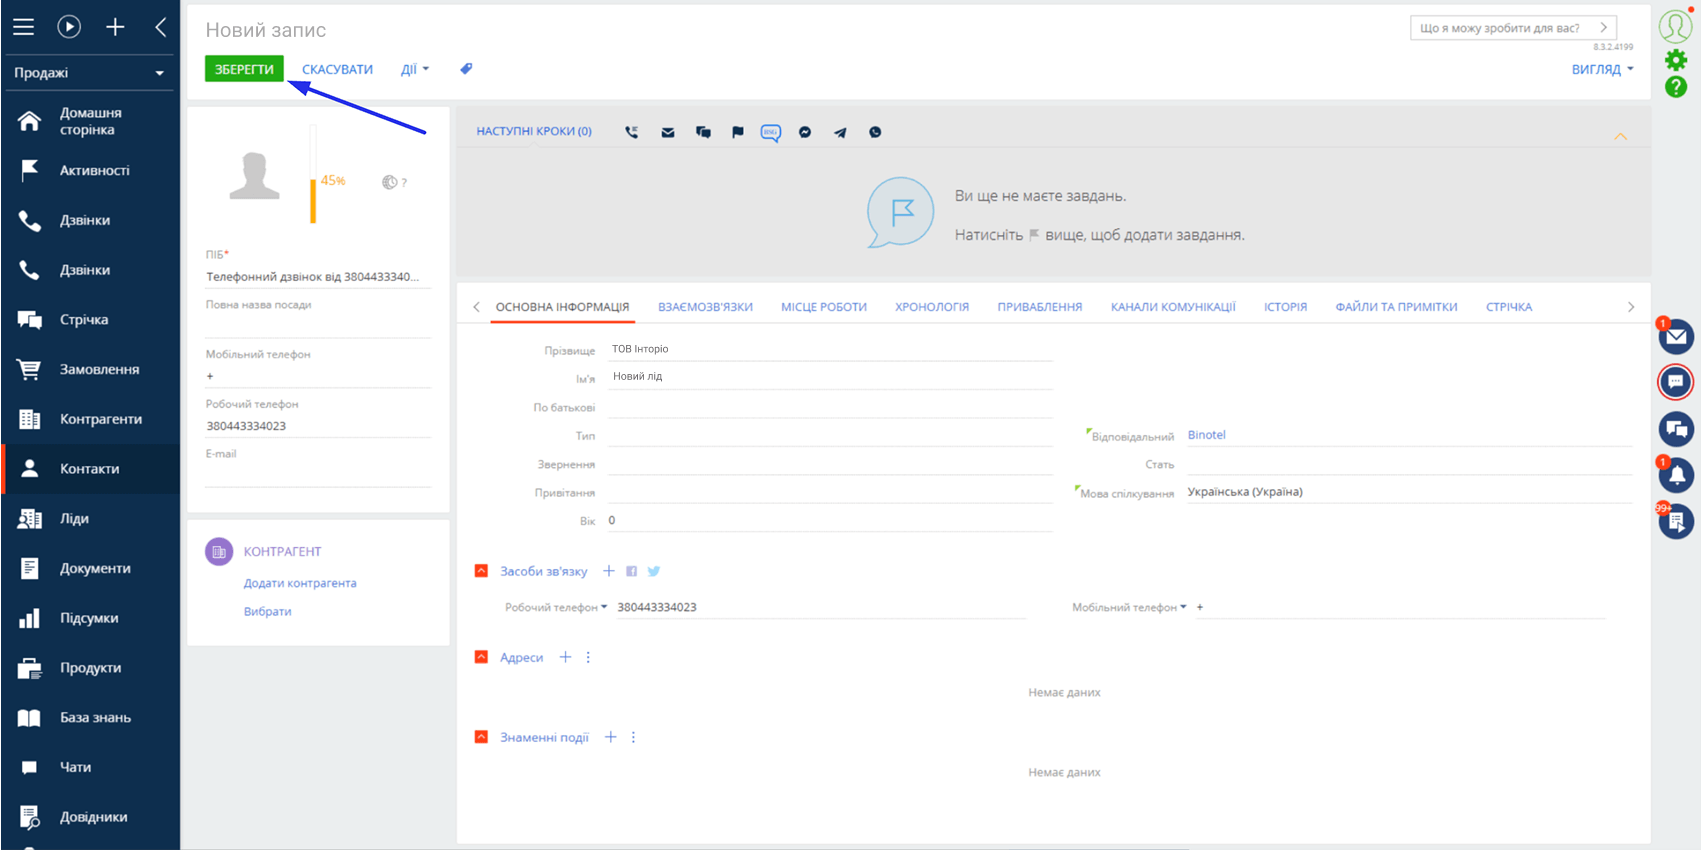Viewport: 1702px width, 850px height.
Task: Open the Дії actions dropdown
Action: (415, 69)
